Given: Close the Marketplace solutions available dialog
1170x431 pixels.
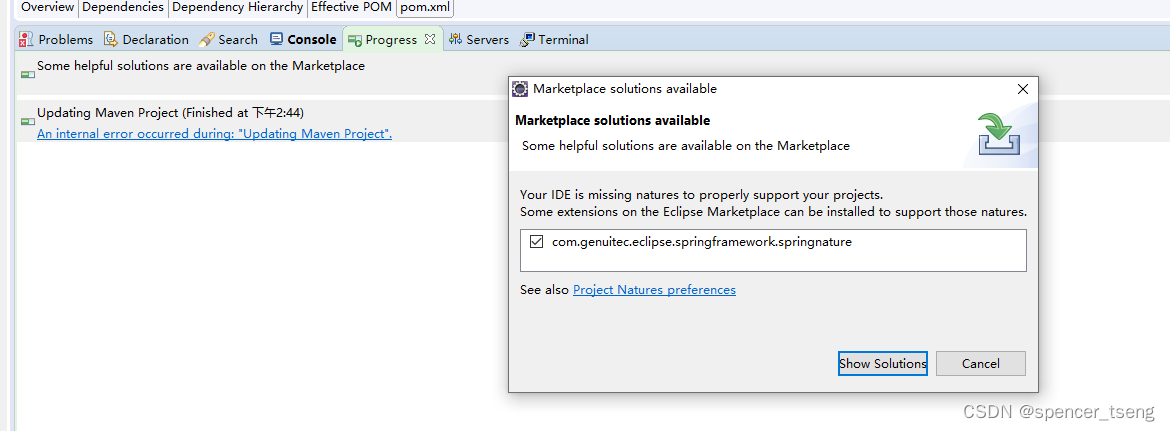Looking at the screenshot, I should tap(1022, 89).
